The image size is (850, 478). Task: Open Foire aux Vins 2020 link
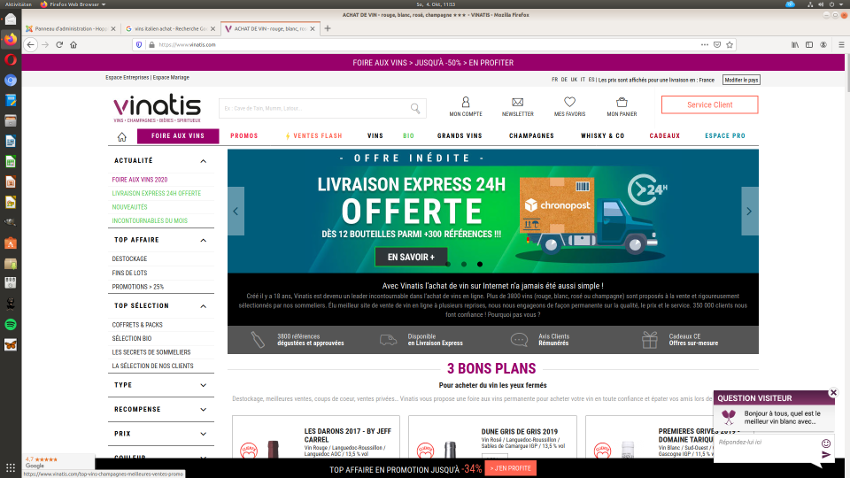pyautogui.click(x=139, y=180)
